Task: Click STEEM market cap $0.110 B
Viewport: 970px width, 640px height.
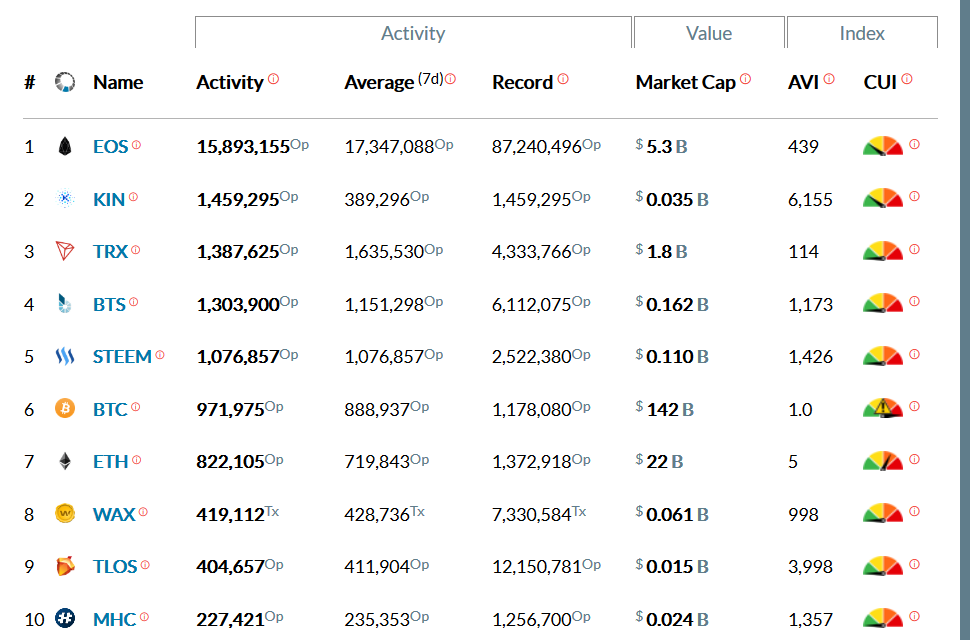Action: (672, 357)
